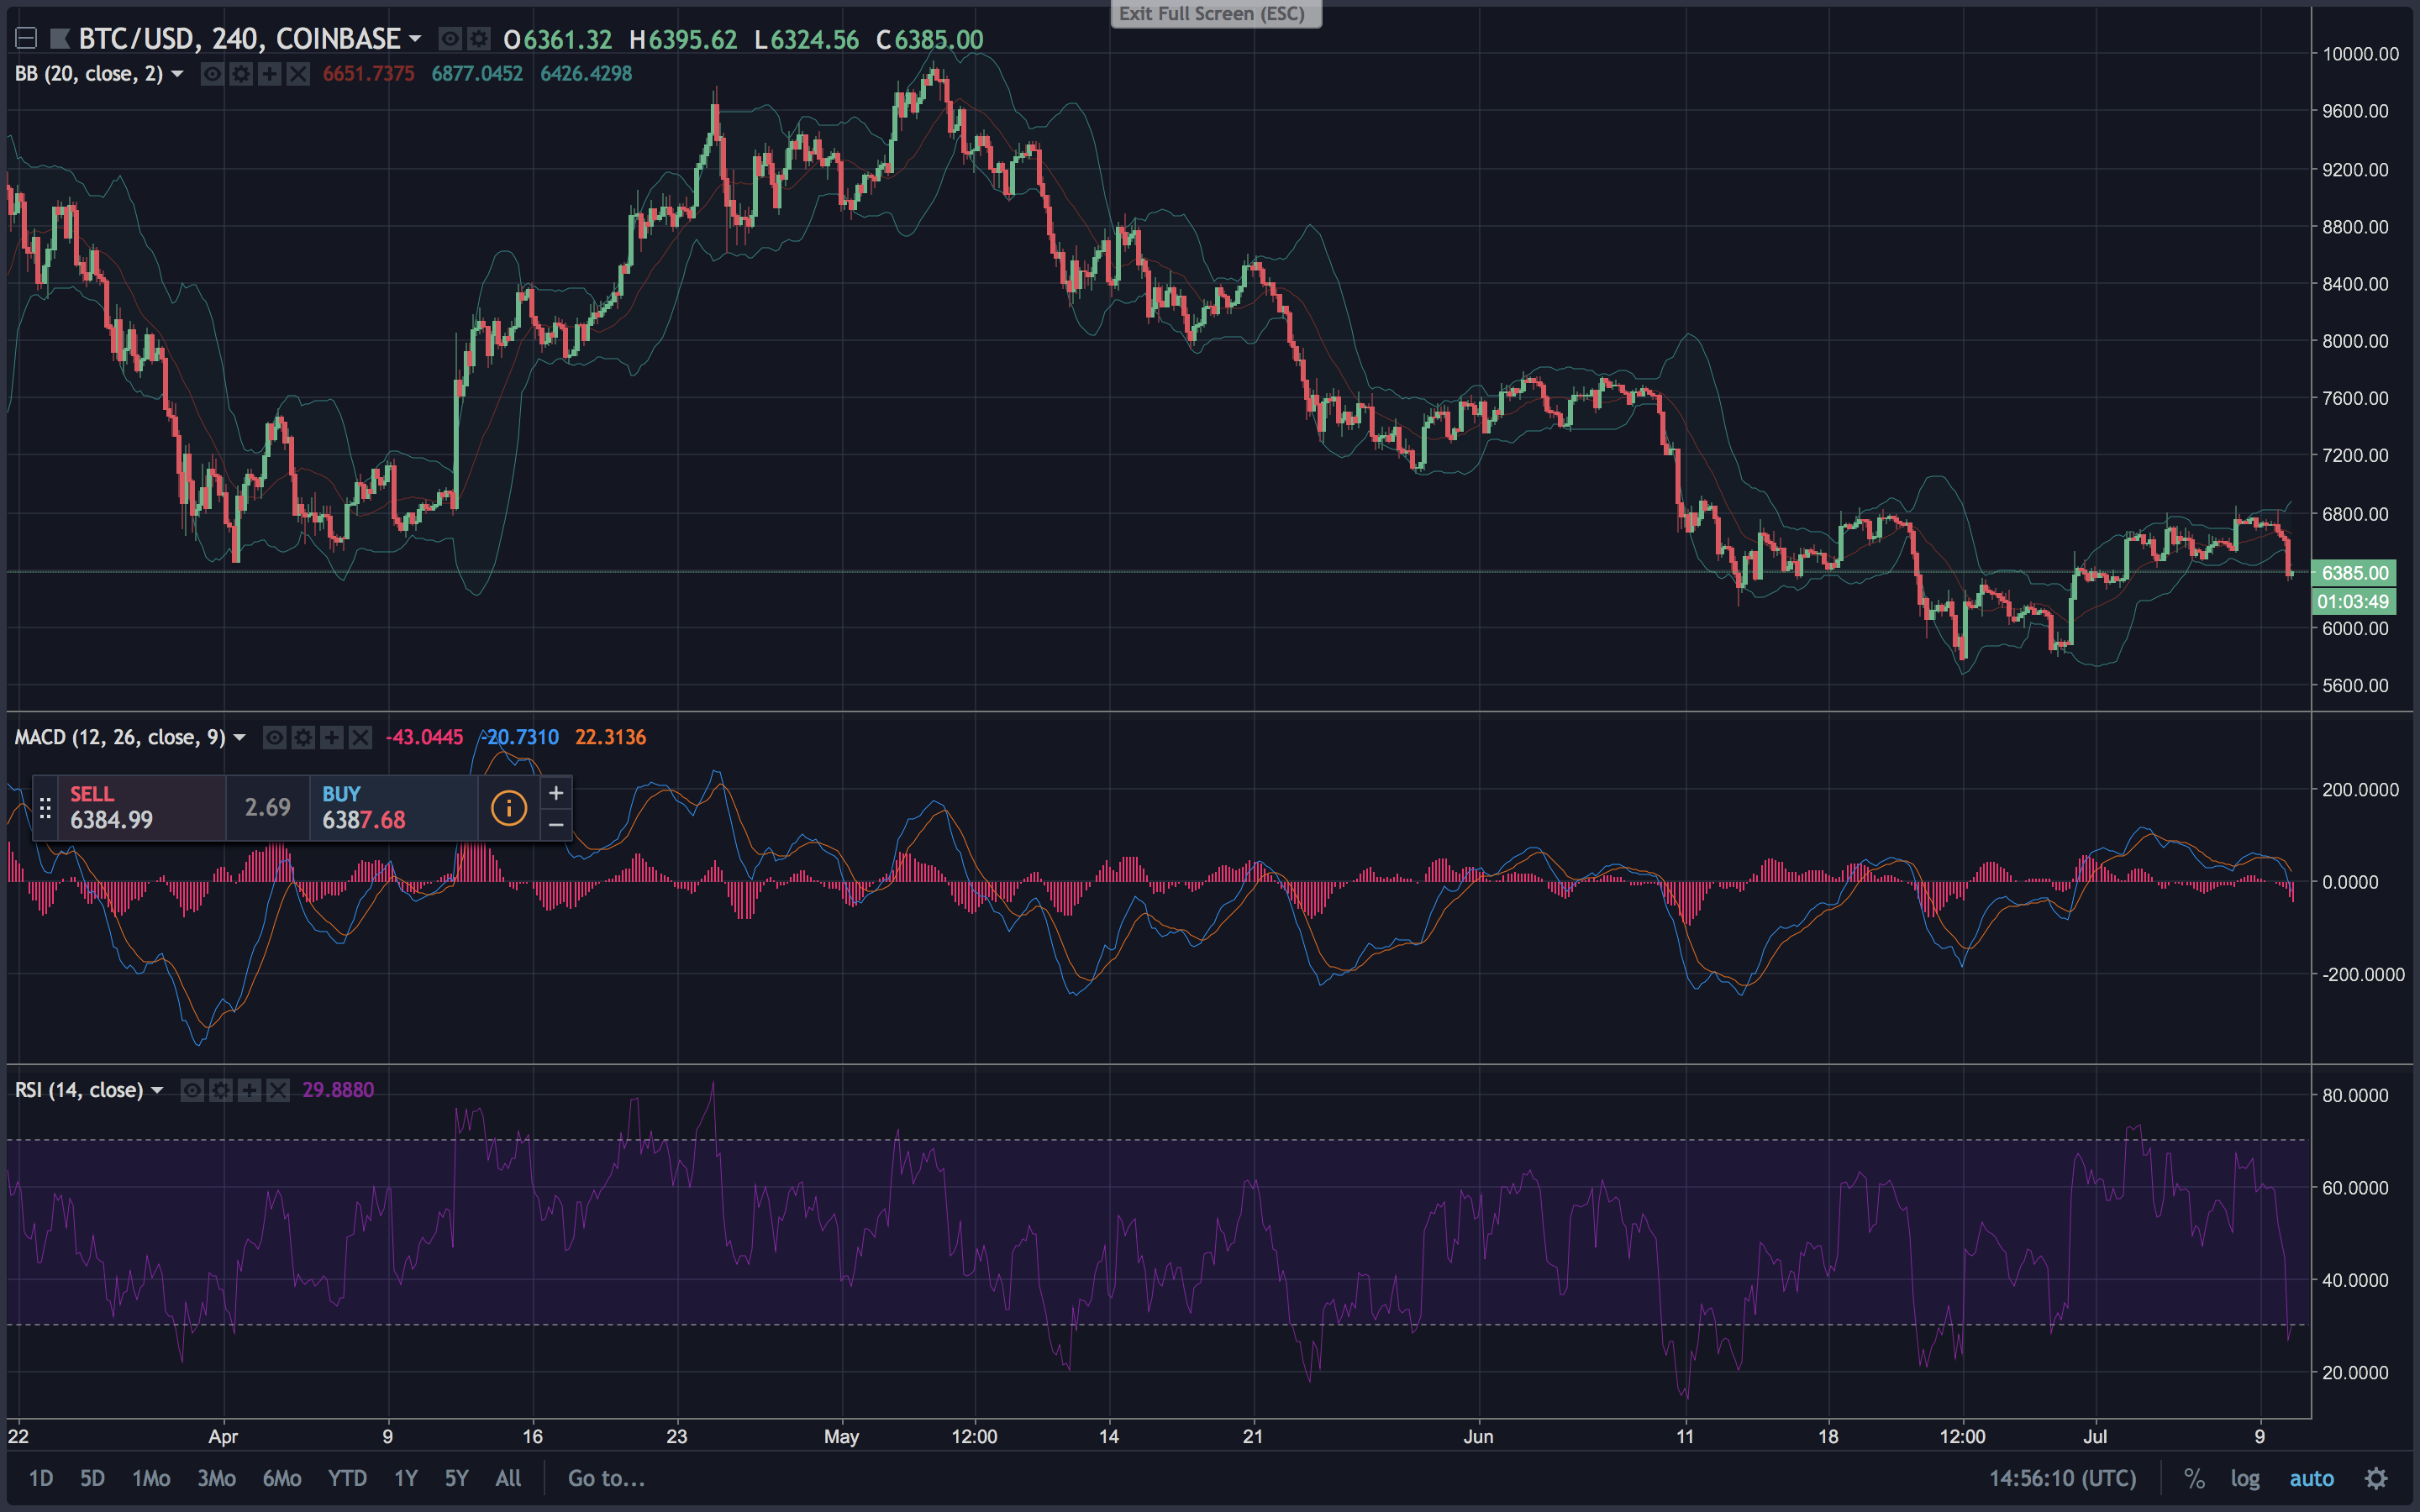Click the RSI value 29.8880
2420x1512 pixels.
[x=338, y=1090]
